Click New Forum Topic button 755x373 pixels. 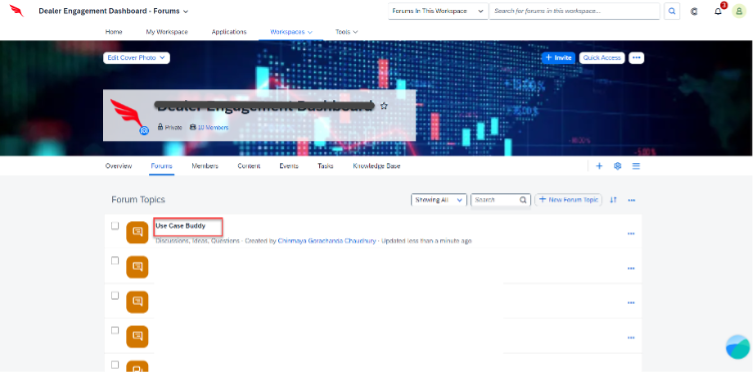tap(568, 200)
